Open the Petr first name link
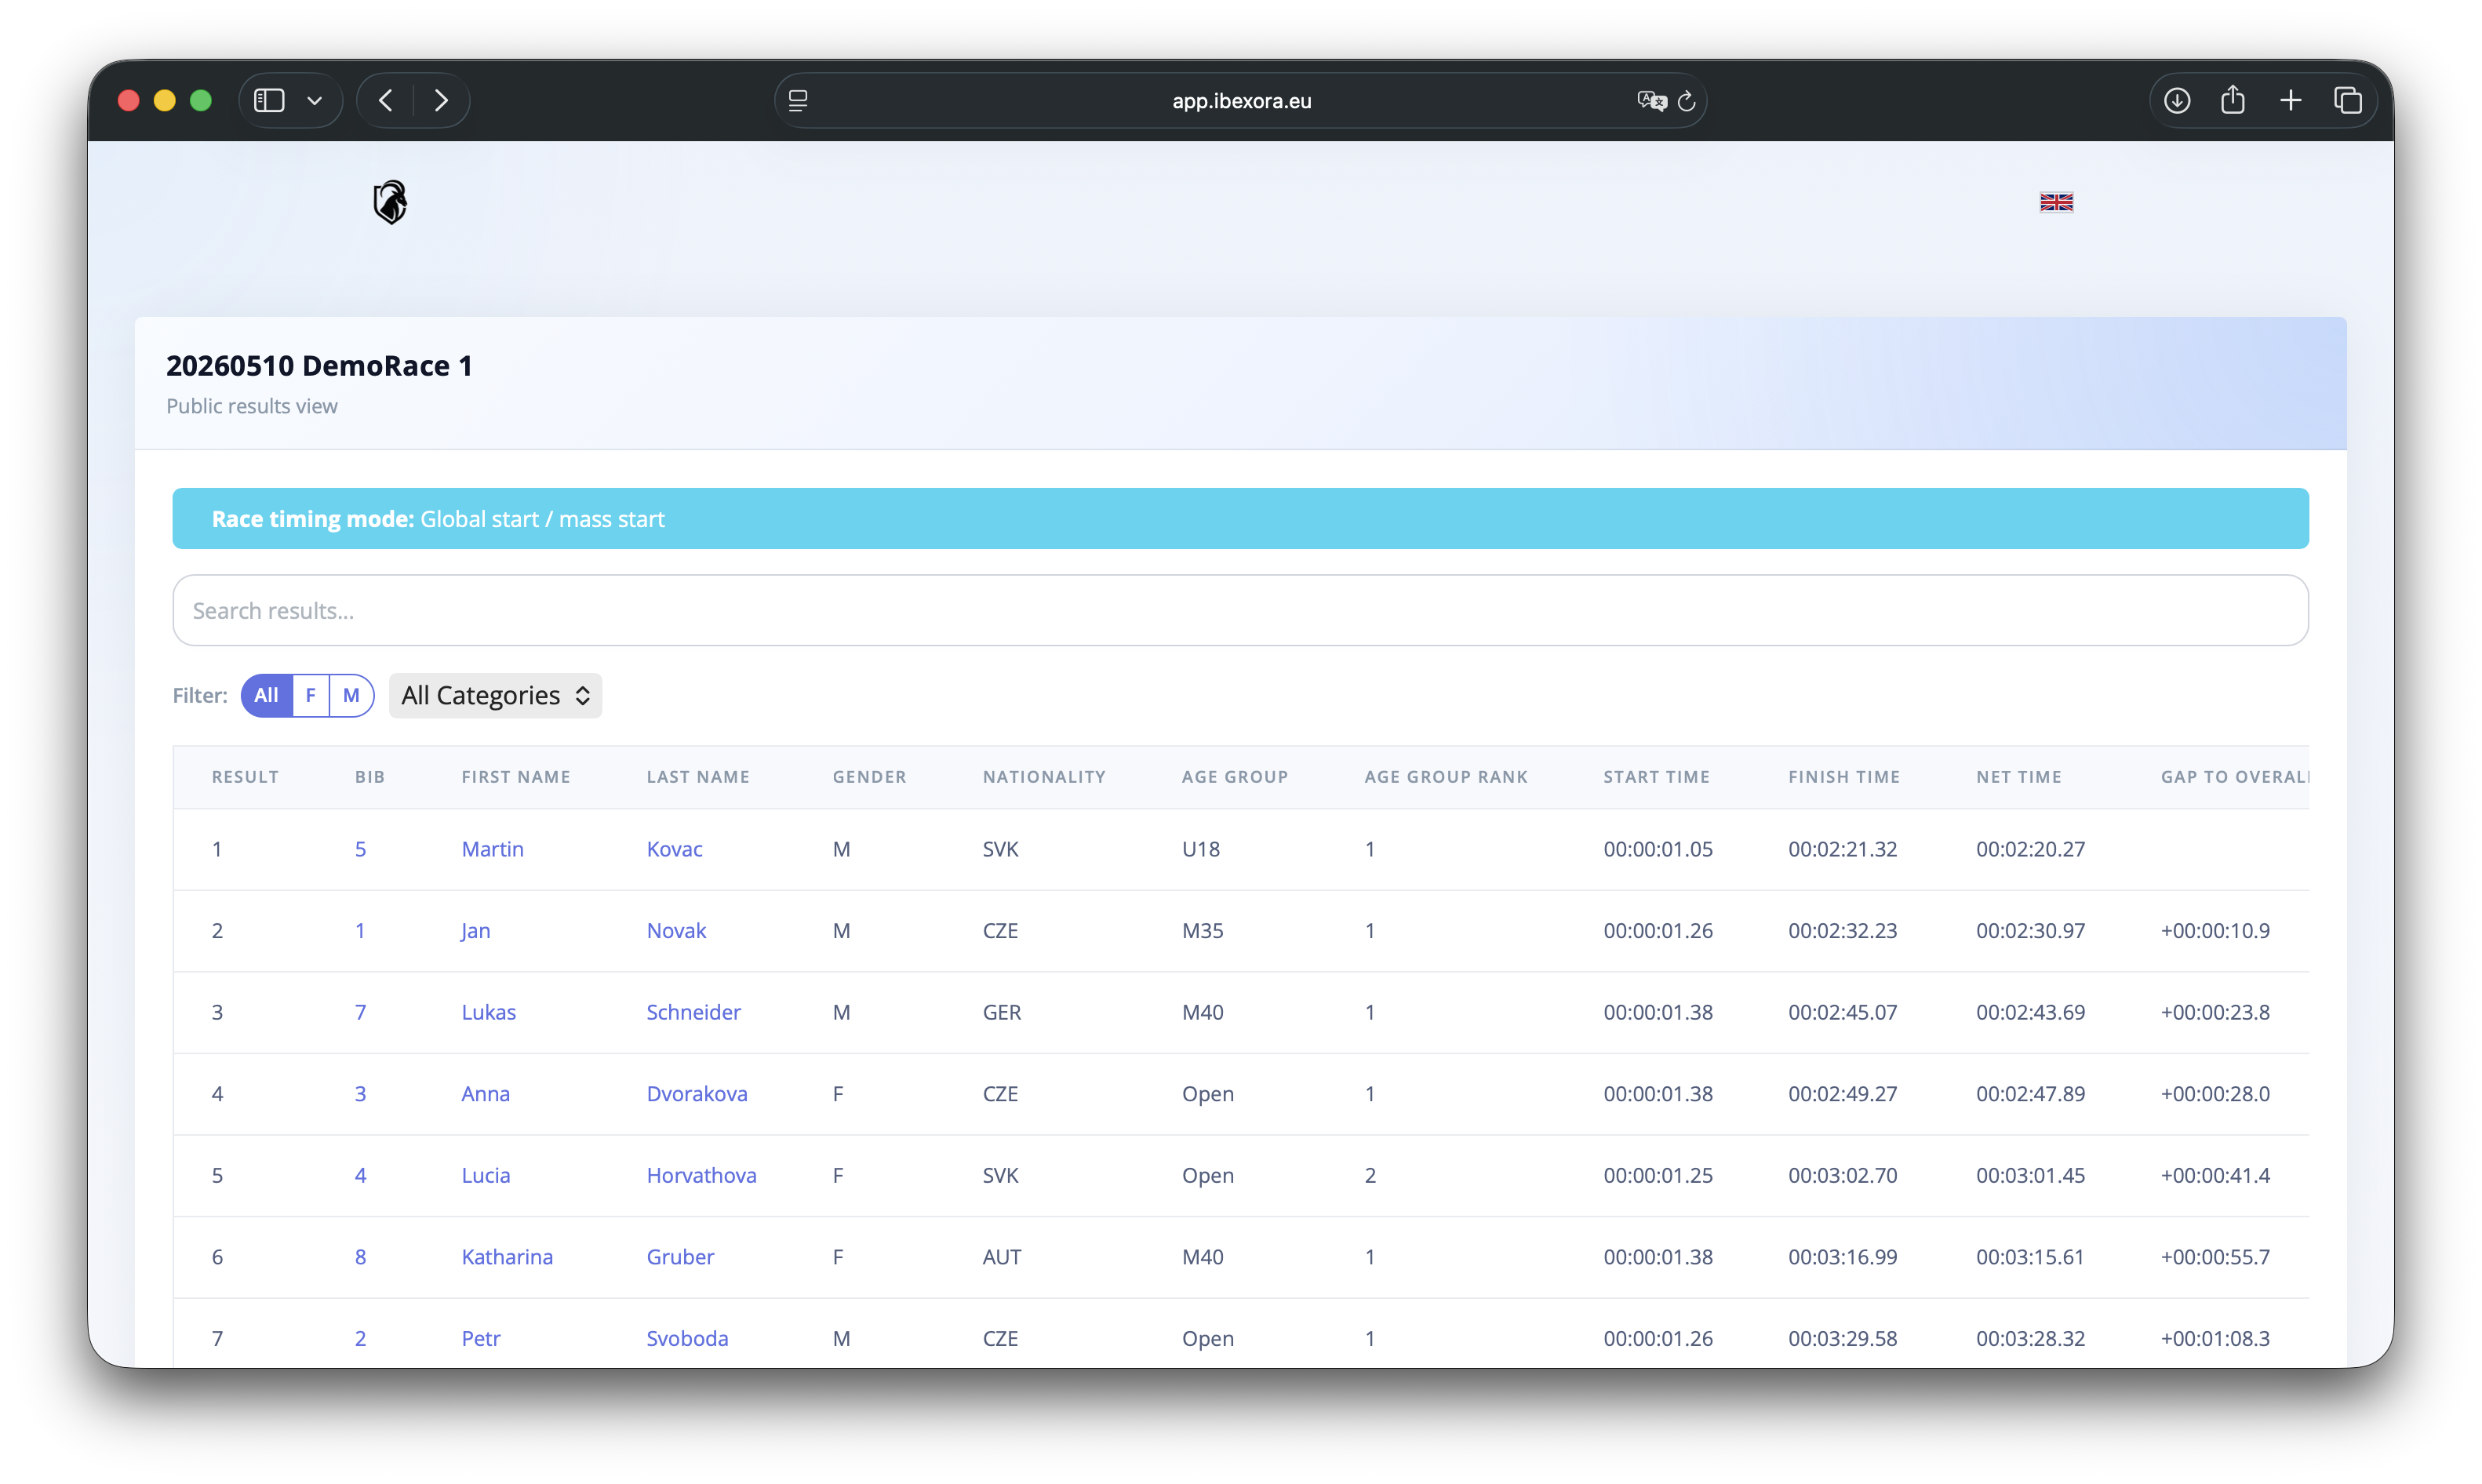The width and height of the screenshot is (2482, 1484). click(x=481, y=1339)
